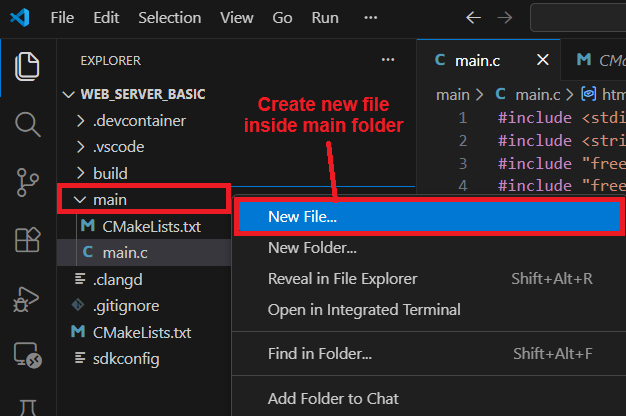
Task: Click Reveal in File Explorer
Action: [342, 279]
